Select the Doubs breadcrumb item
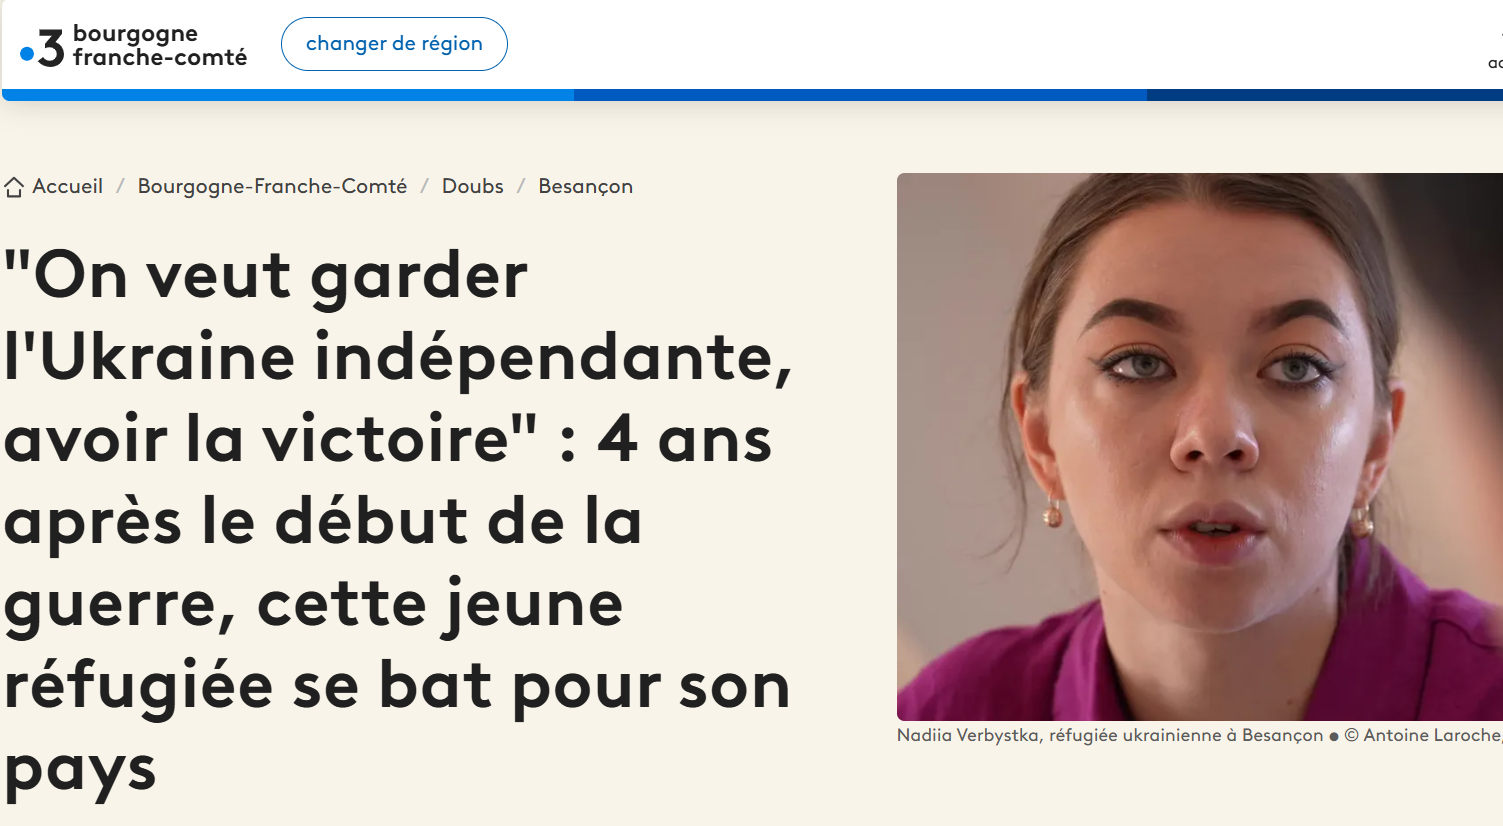 point(473,186)
